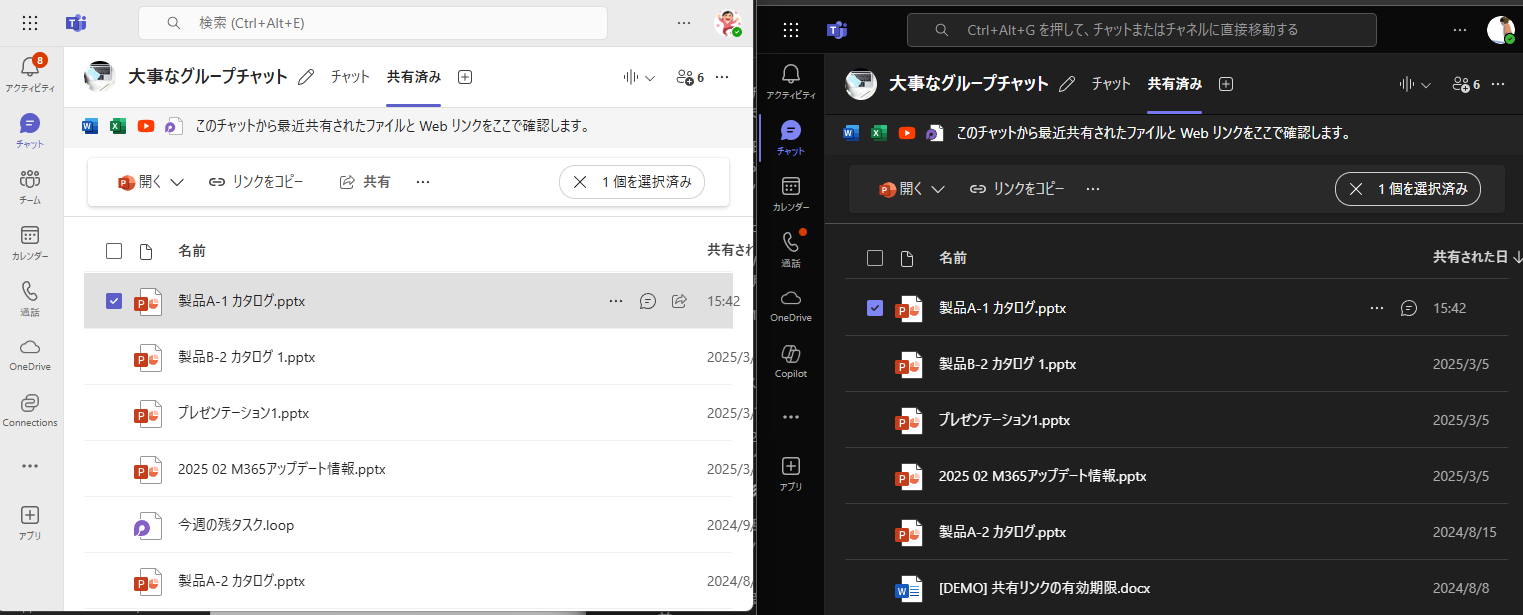The height and width of the screenshot is (615, 1523).
Task: Show more apps in the dark sidebar
Action: tap(791, 416)
